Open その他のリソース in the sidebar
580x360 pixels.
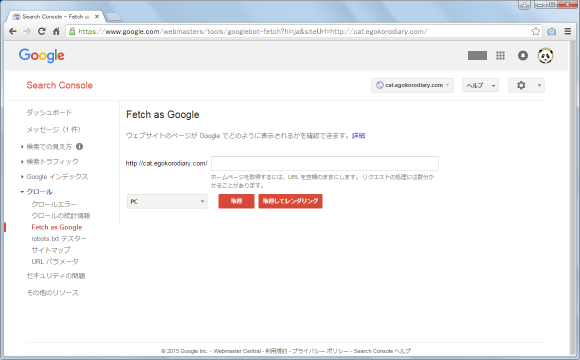(53, 293)
